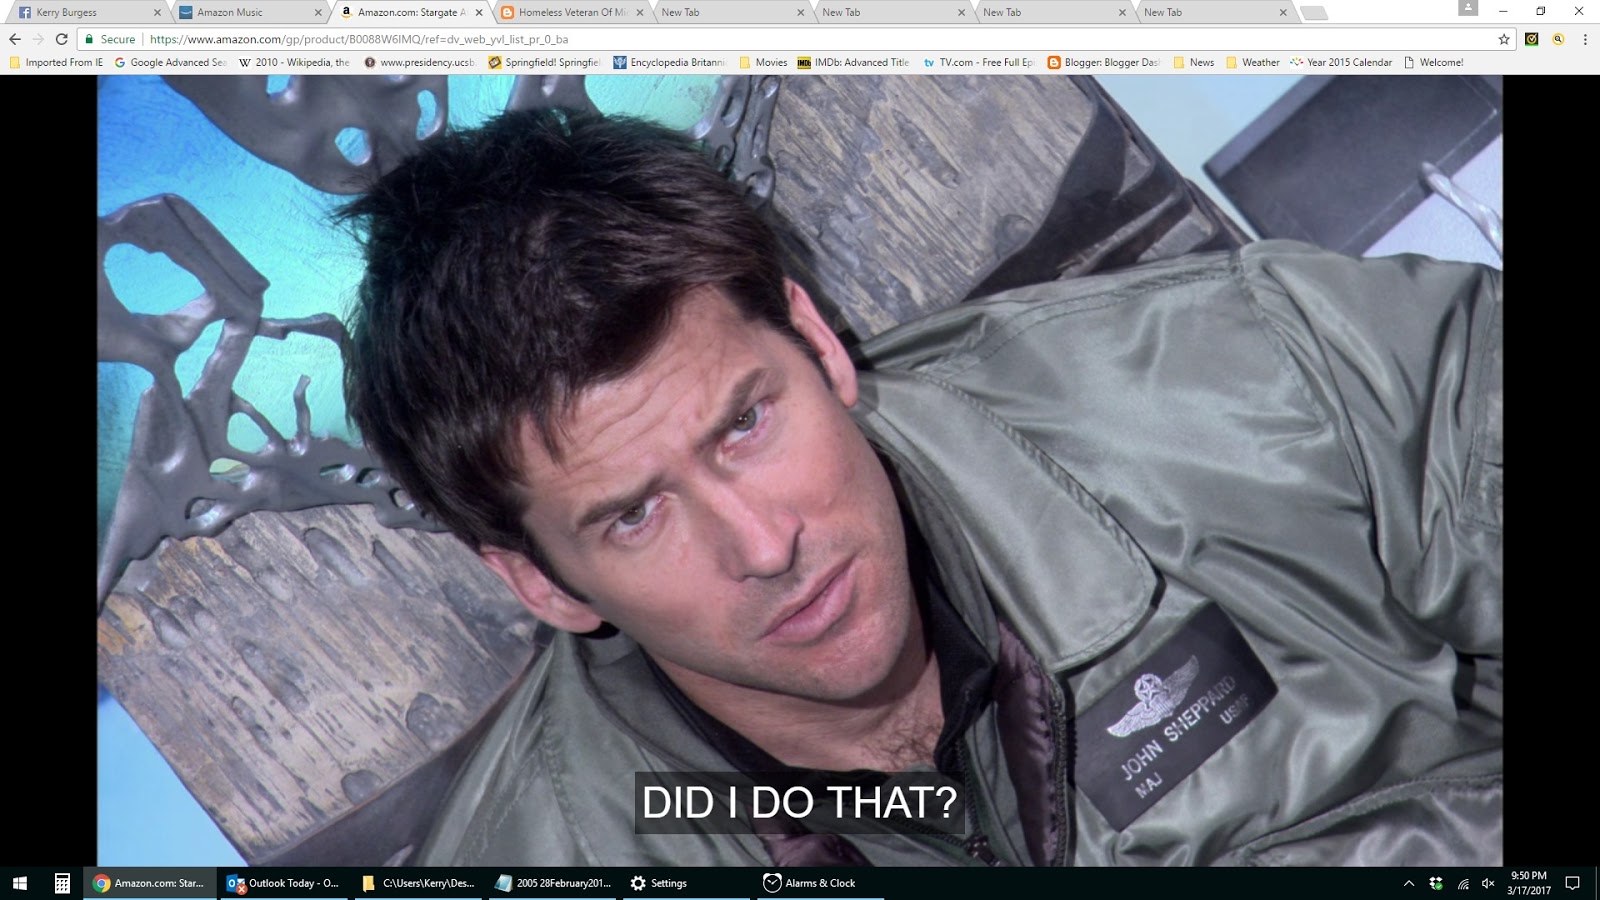Click the yellow magnifier extension icon
1600x900 pixels.
(x=1558, y=39)
